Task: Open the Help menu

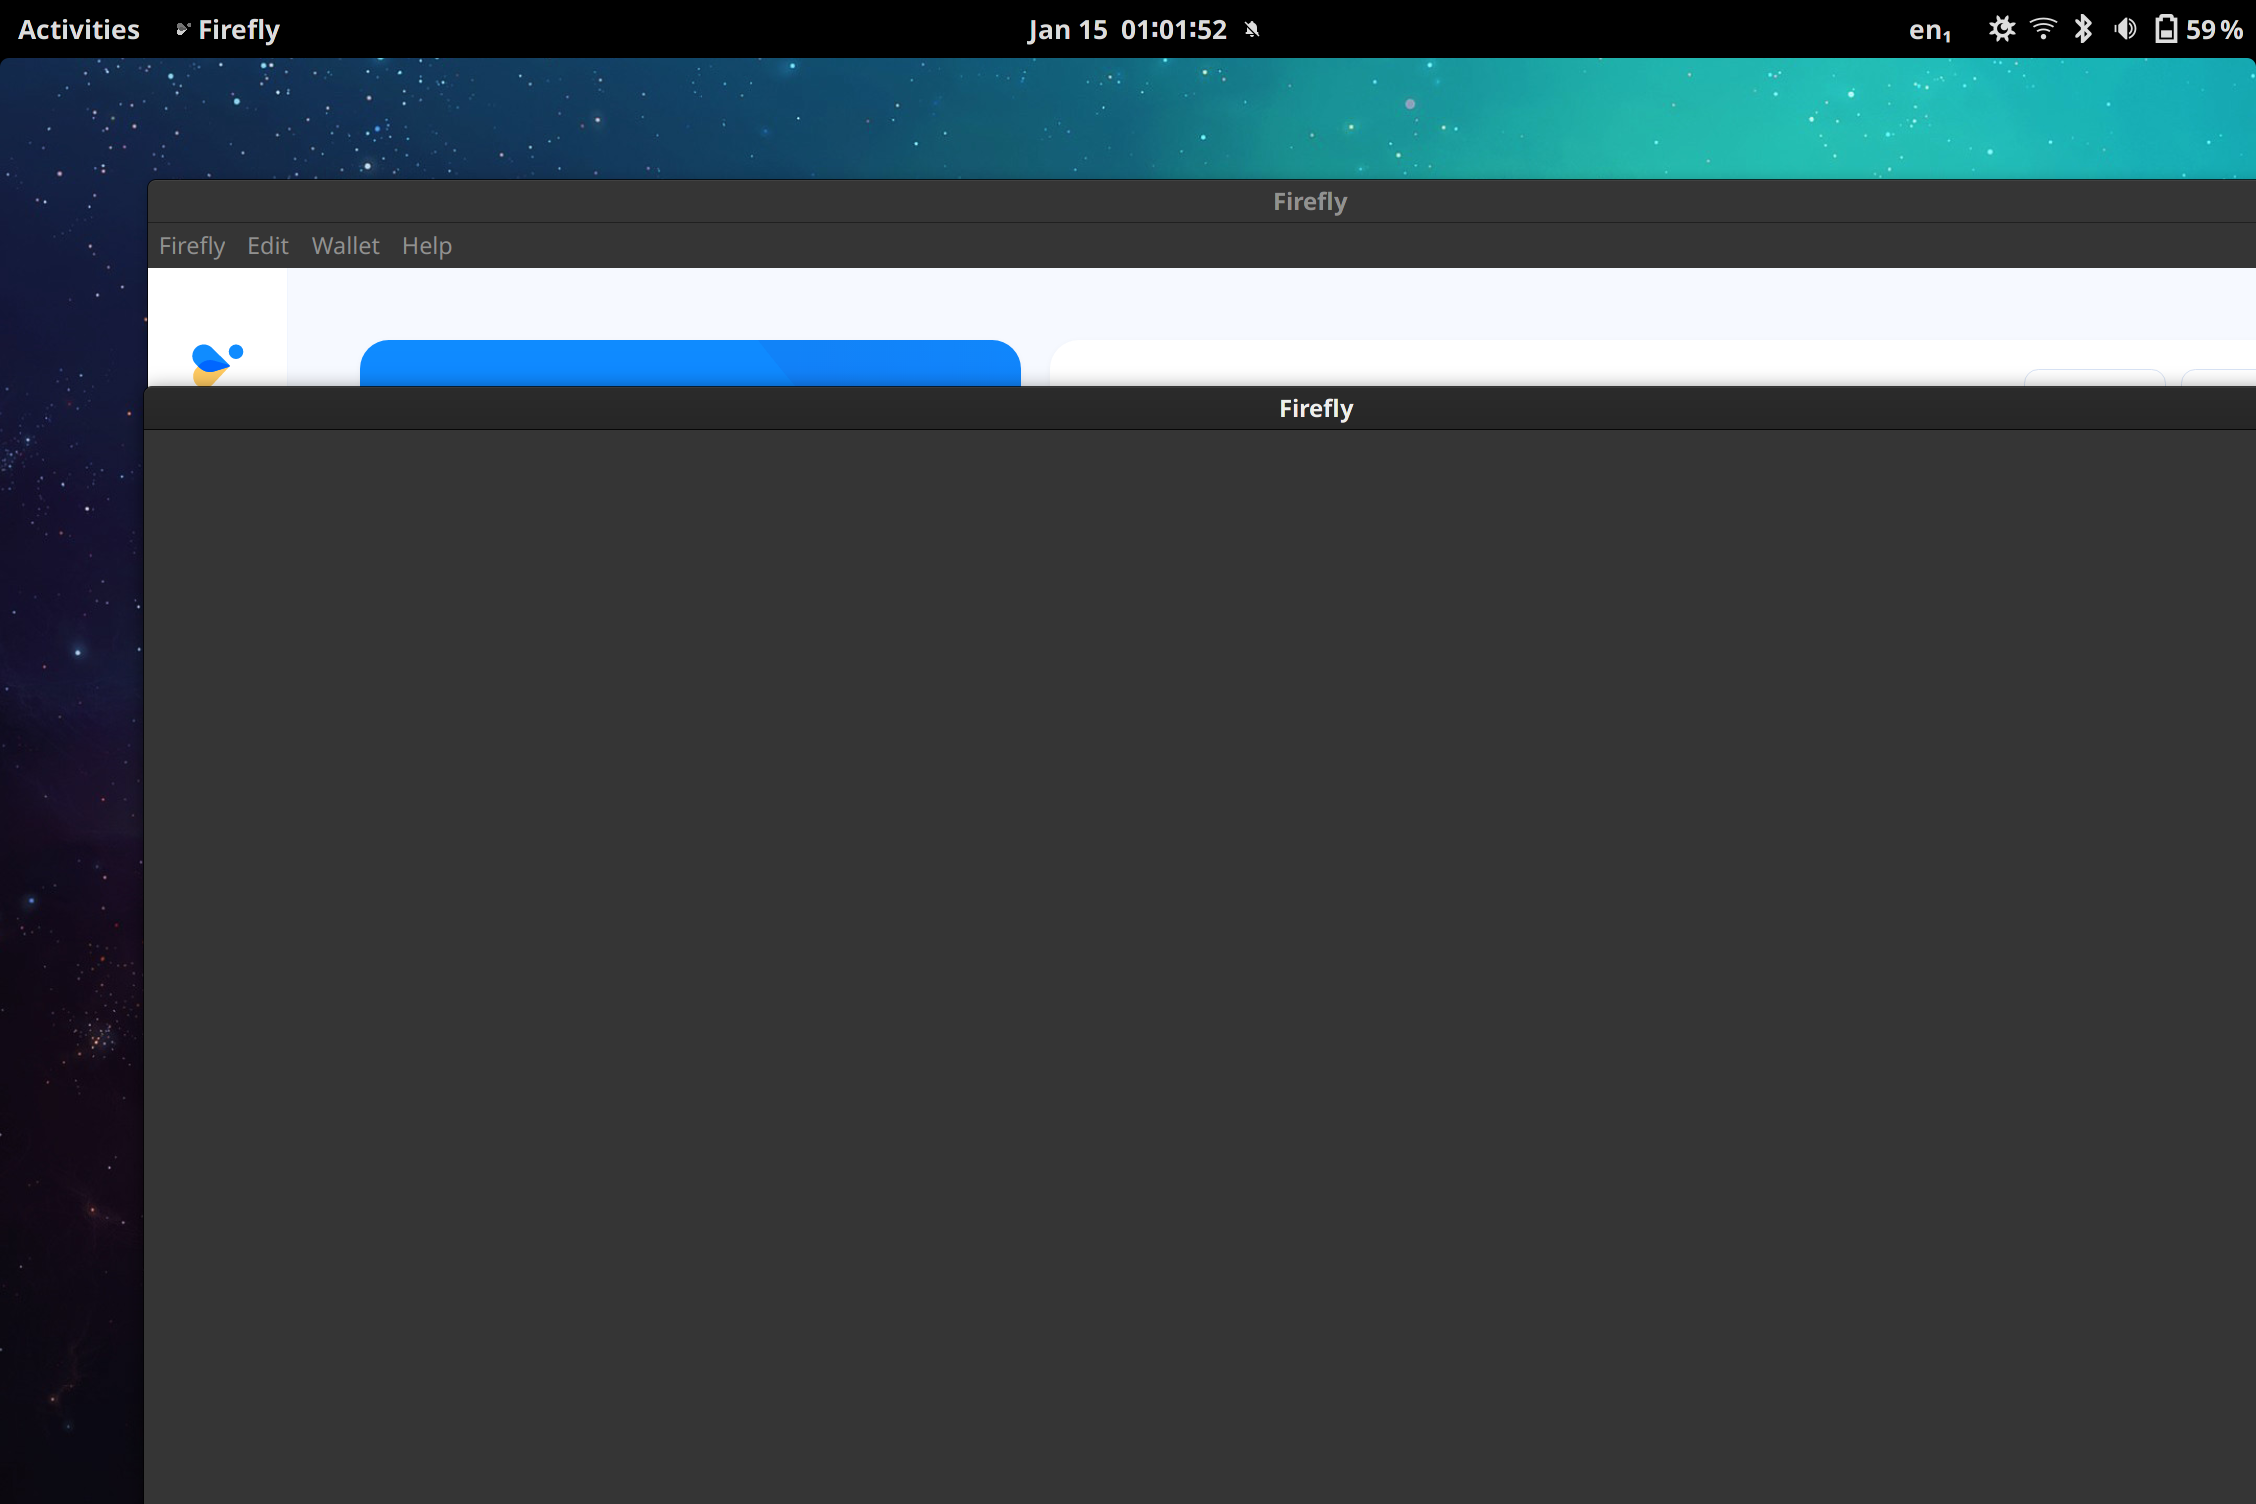Action: (x=426, y=245)
